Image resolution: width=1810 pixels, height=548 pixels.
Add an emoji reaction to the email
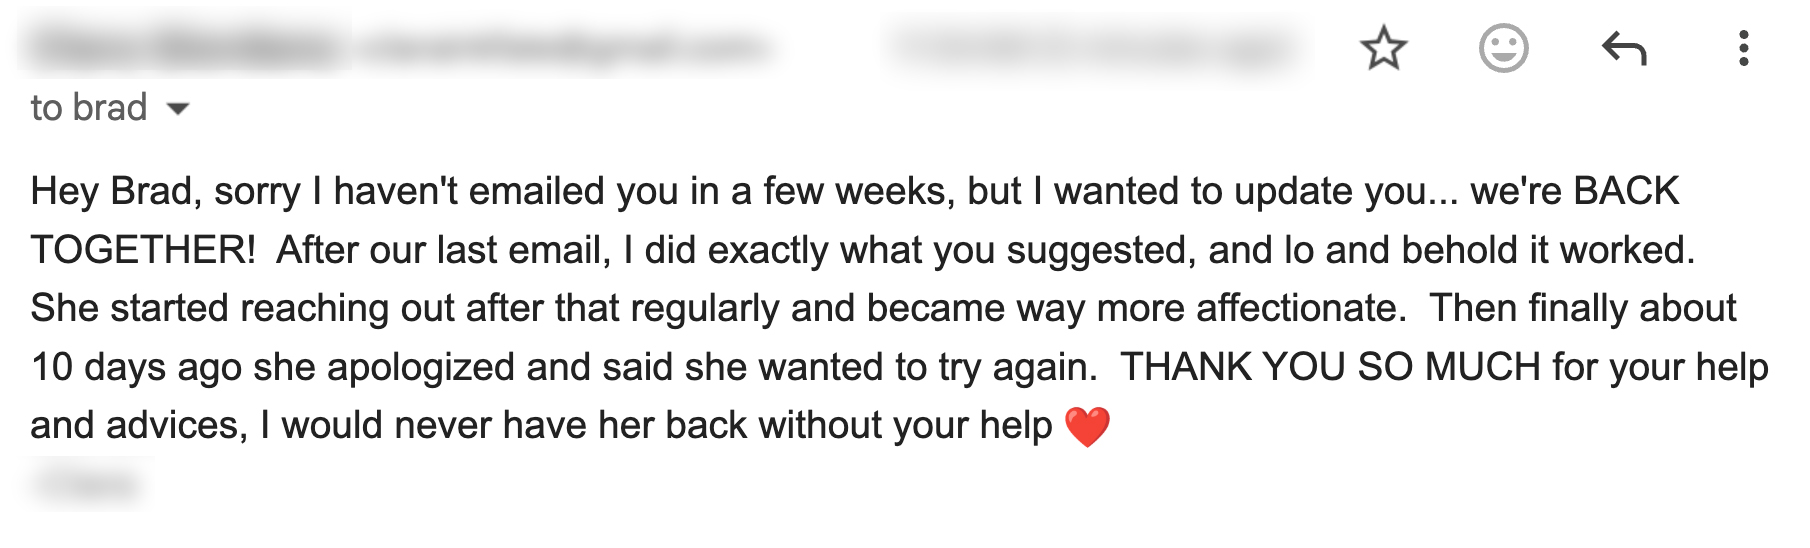pyautogui.click(x=1503, y=48)
